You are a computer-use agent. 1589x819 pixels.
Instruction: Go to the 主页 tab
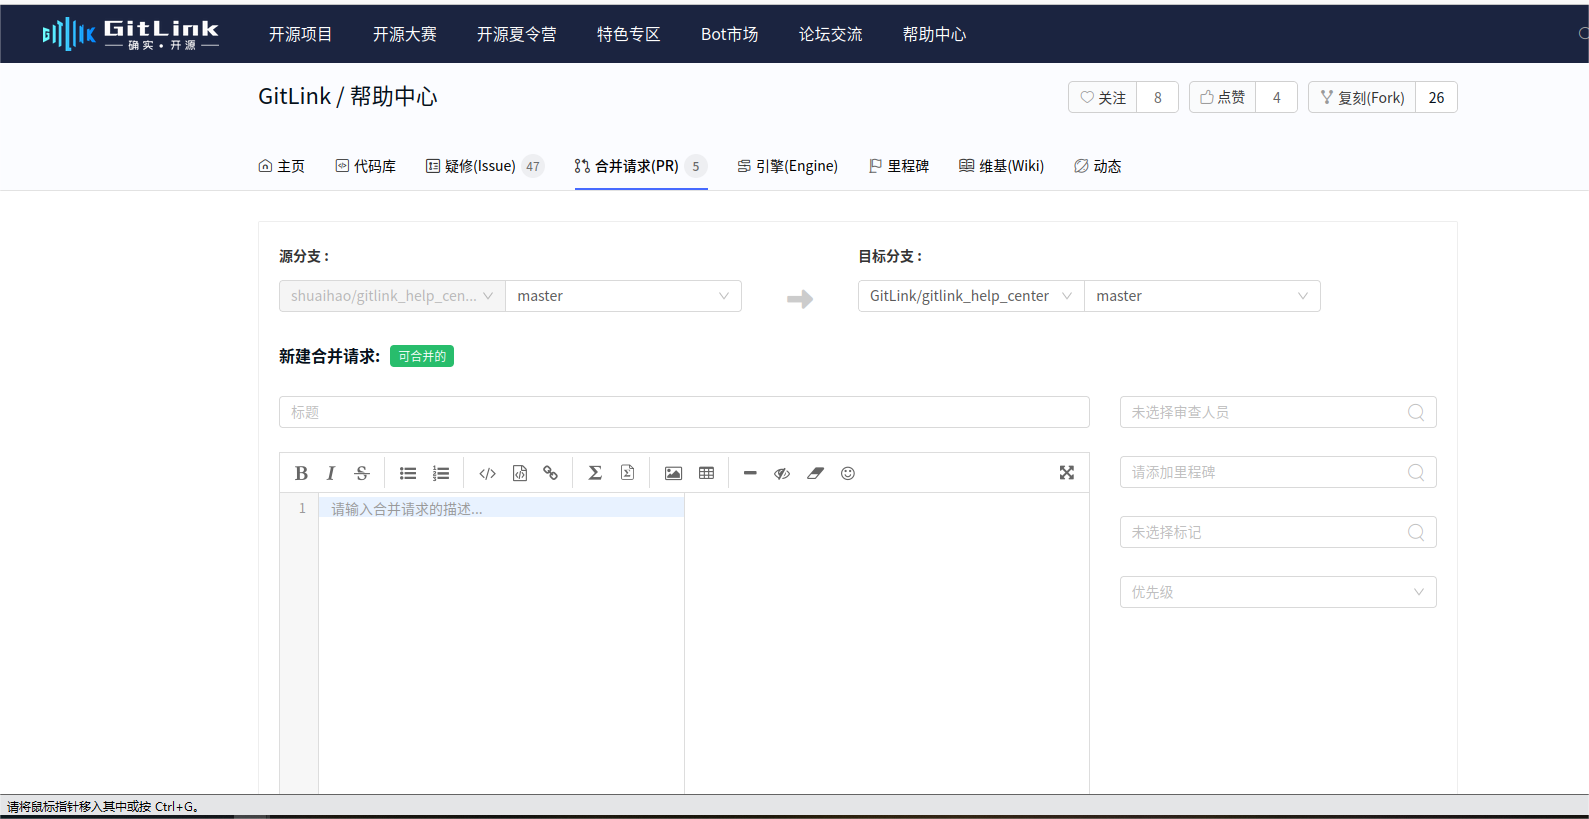point(281,166)
